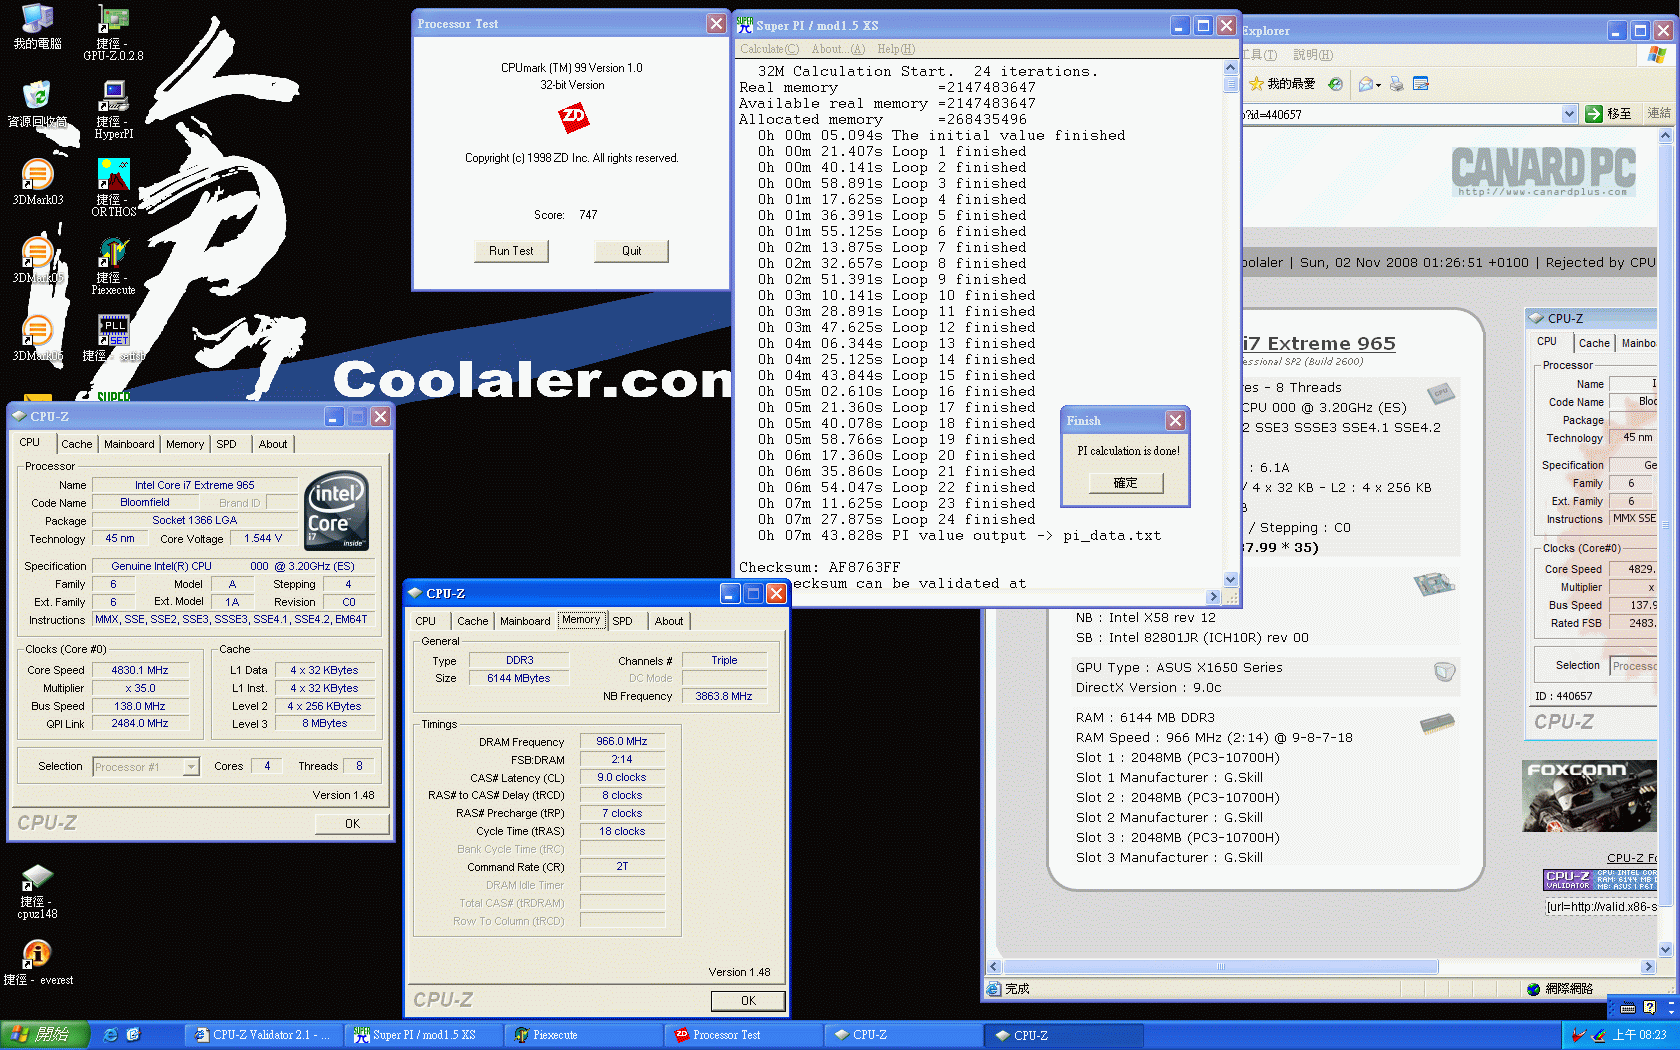Open the 我的電腦 desktop icon
1680x1050 pixels.
click(x=37, y=27)
